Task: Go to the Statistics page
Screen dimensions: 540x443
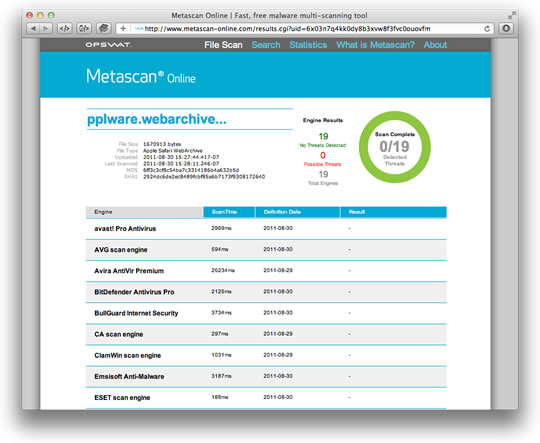Action: coord(308,45)
